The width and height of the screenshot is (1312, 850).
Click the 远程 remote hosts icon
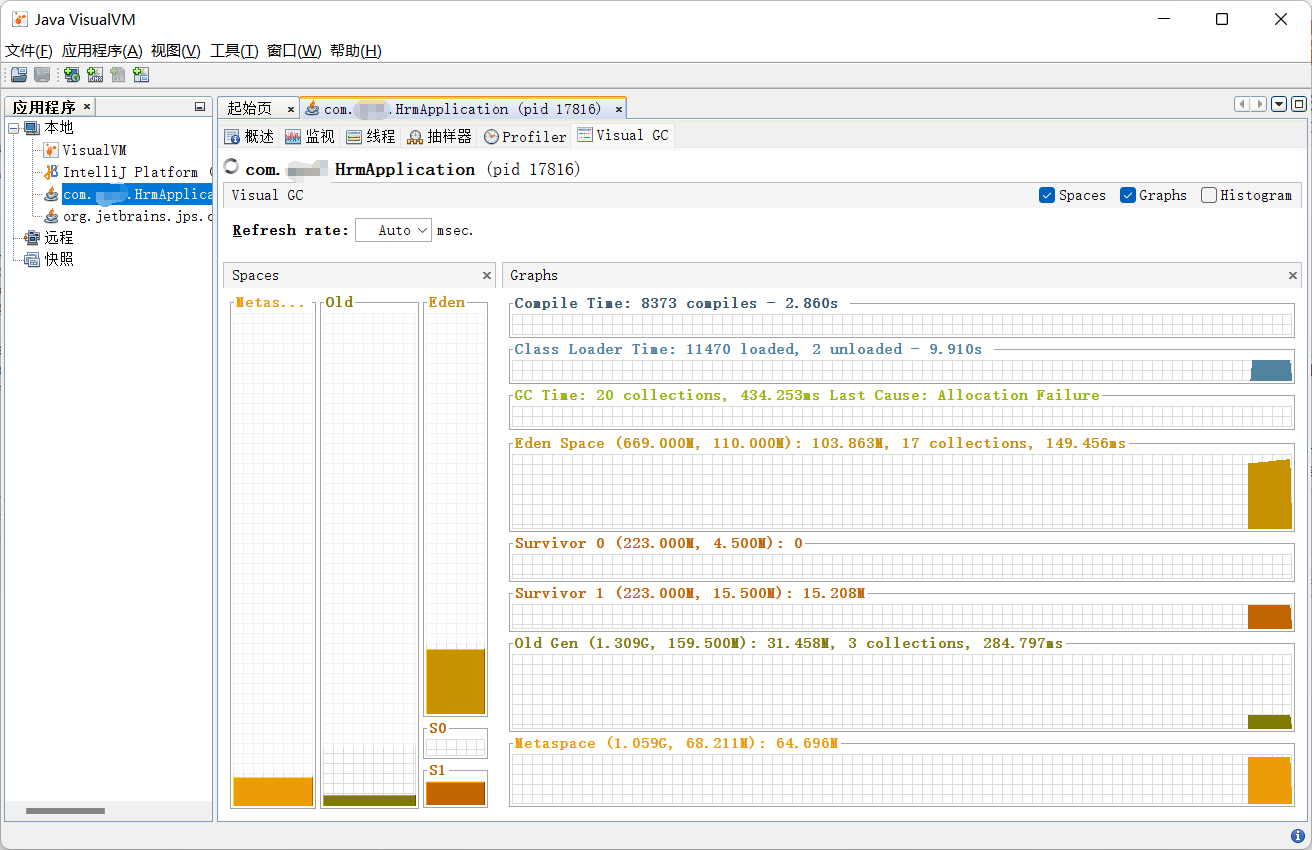click(32, 238)
